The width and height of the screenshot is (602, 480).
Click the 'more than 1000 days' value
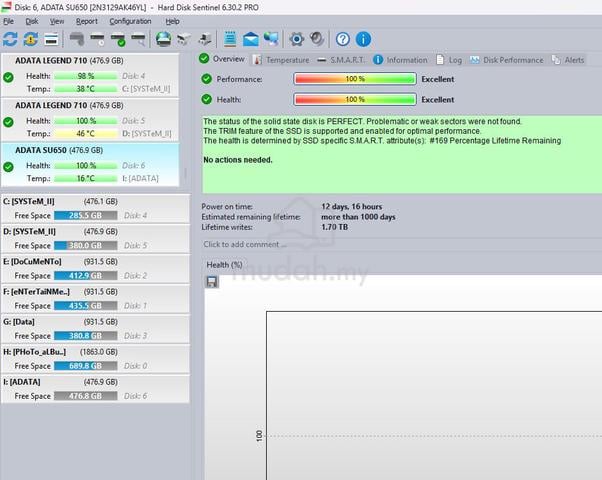point(358,217)
